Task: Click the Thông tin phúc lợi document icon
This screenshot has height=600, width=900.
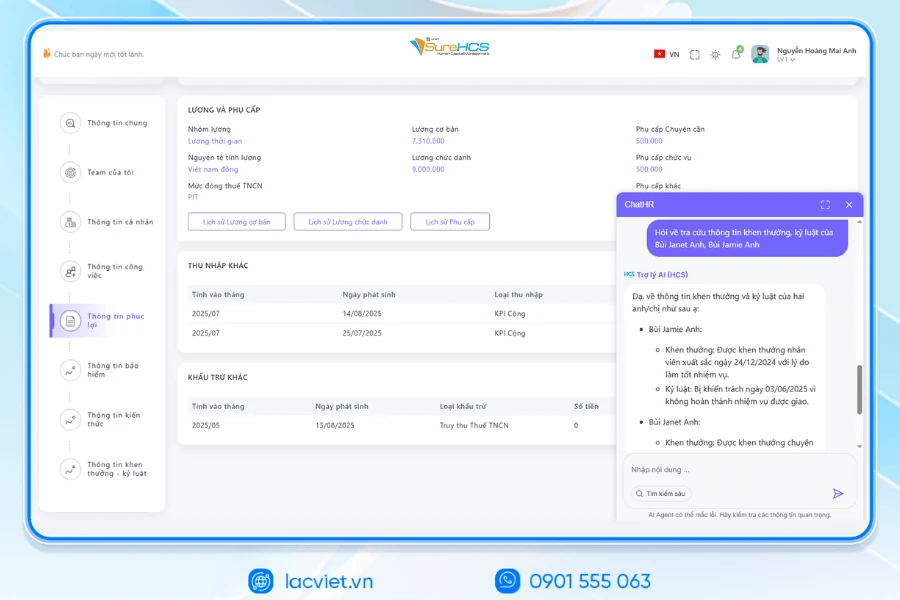Action: [x=69, y=320]
